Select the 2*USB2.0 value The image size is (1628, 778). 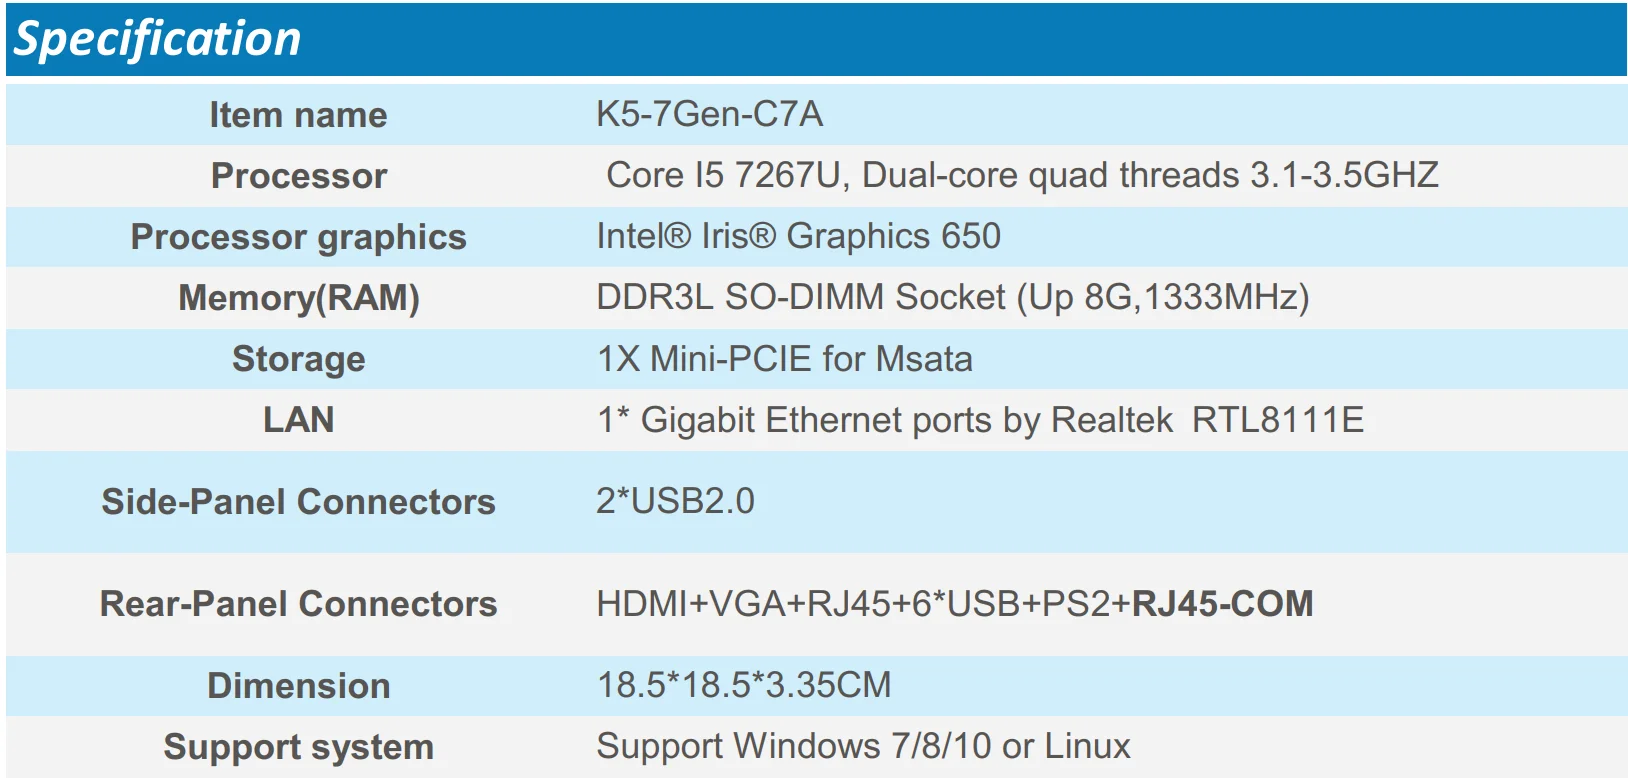(675, 501)
